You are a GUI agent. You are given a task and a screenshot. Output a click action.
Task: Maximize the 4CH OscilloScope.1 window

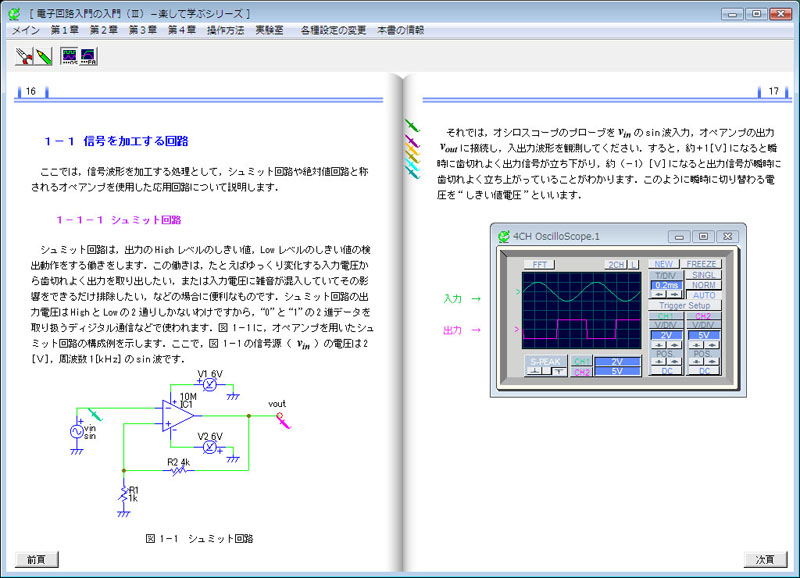pyautogui.click(x=703, y=236)
